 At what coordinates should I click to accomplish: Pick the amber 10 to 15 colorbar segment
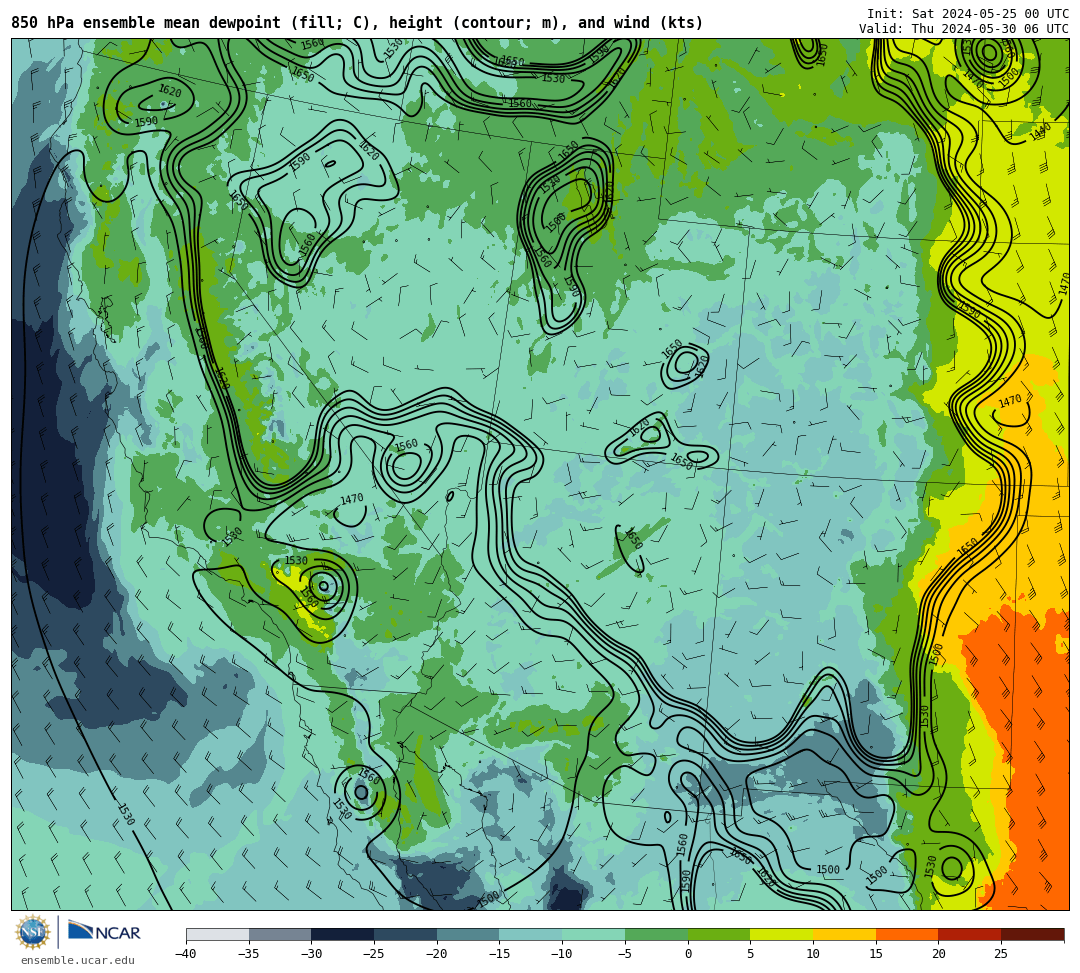pyautogui.click(x=844, y=934)
